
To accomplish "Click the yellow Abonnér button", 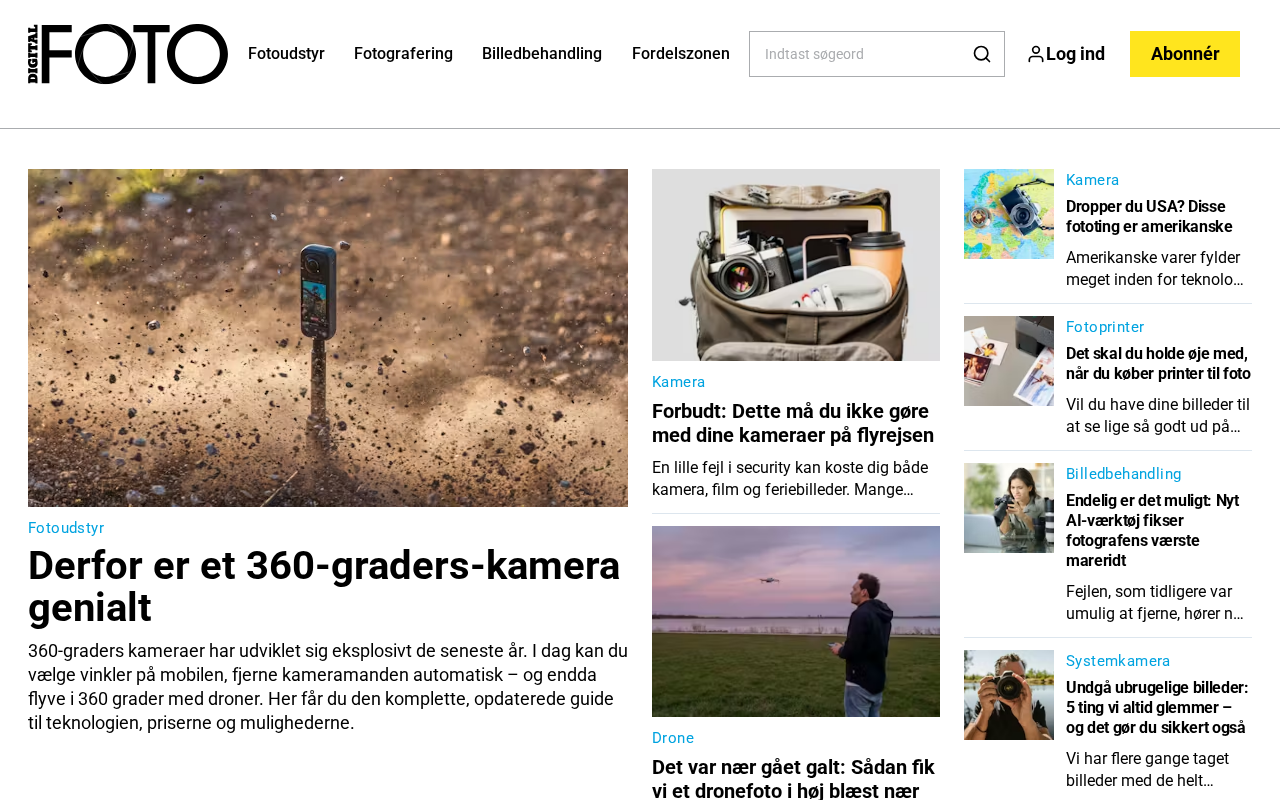I will coord(1185,54).
